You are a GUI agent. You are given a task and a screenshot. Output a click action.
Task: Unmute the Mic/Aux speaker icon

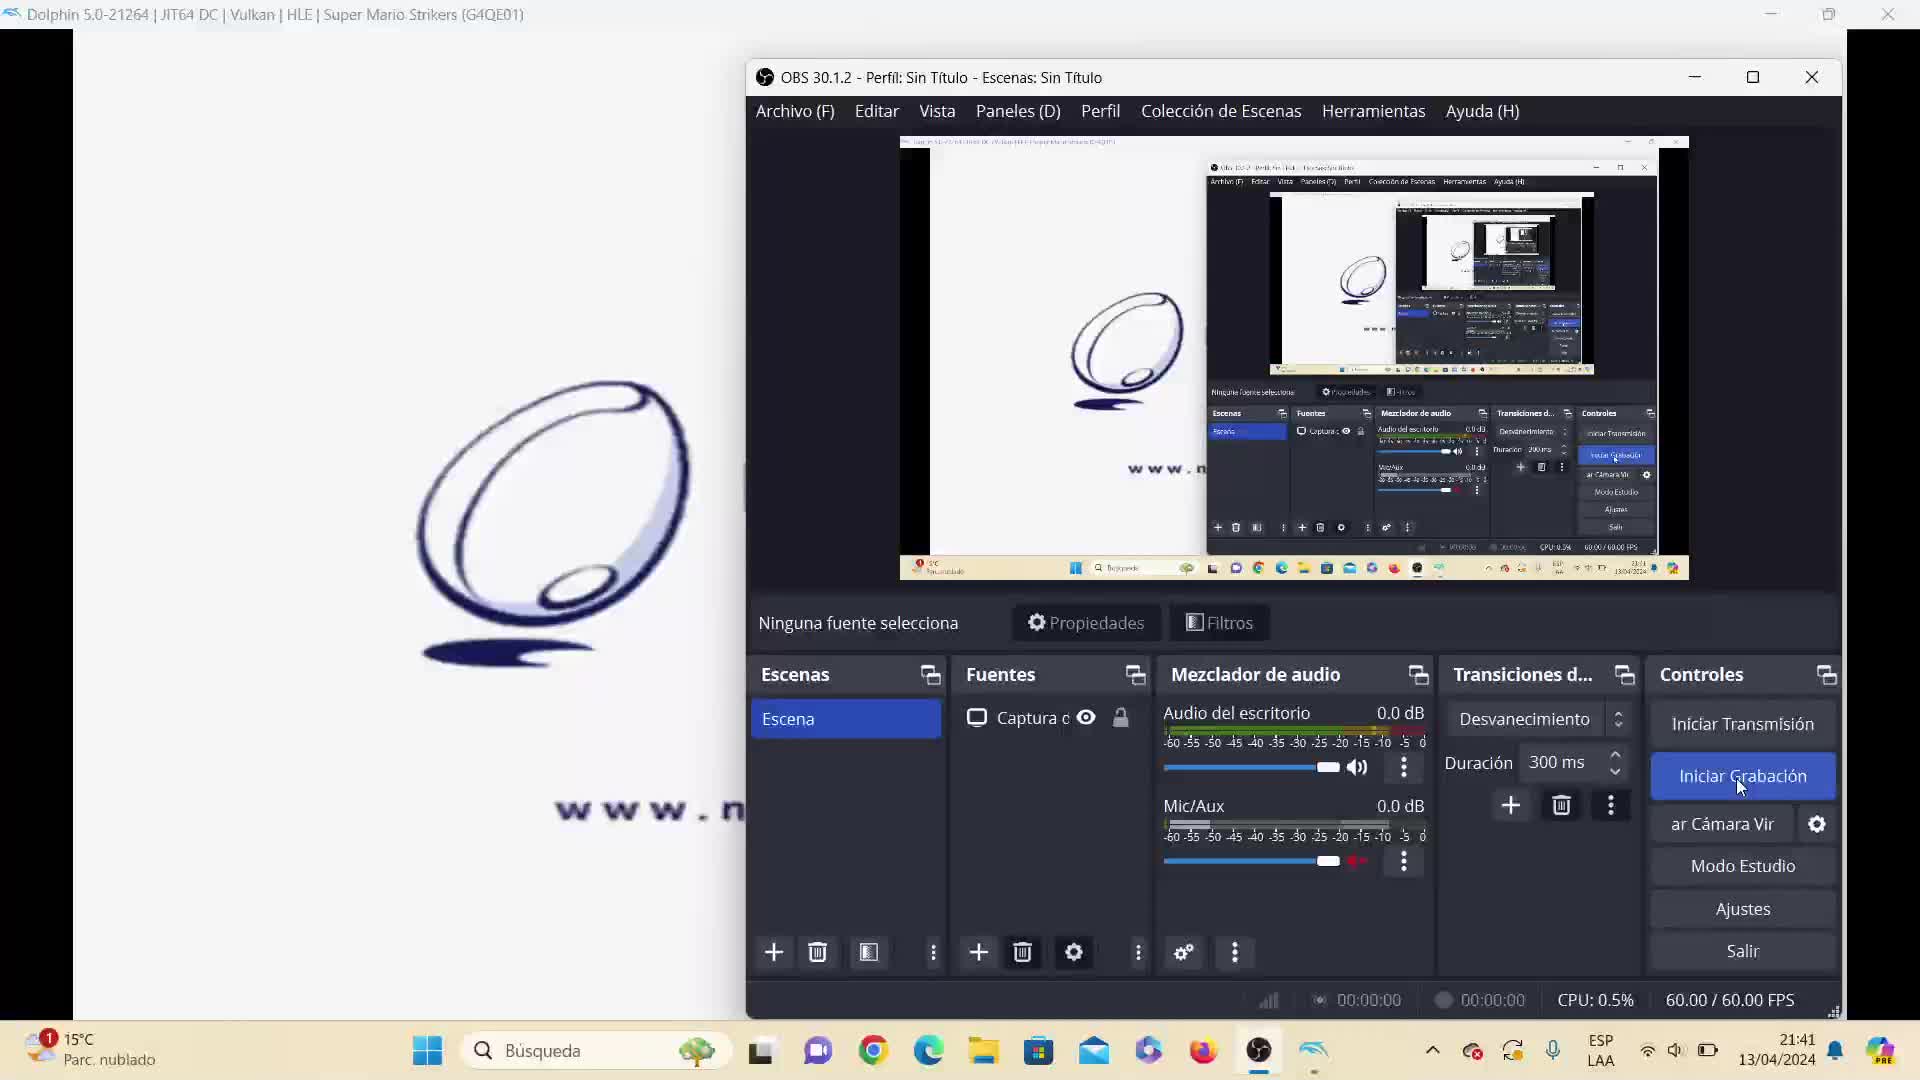point(1357,861)
